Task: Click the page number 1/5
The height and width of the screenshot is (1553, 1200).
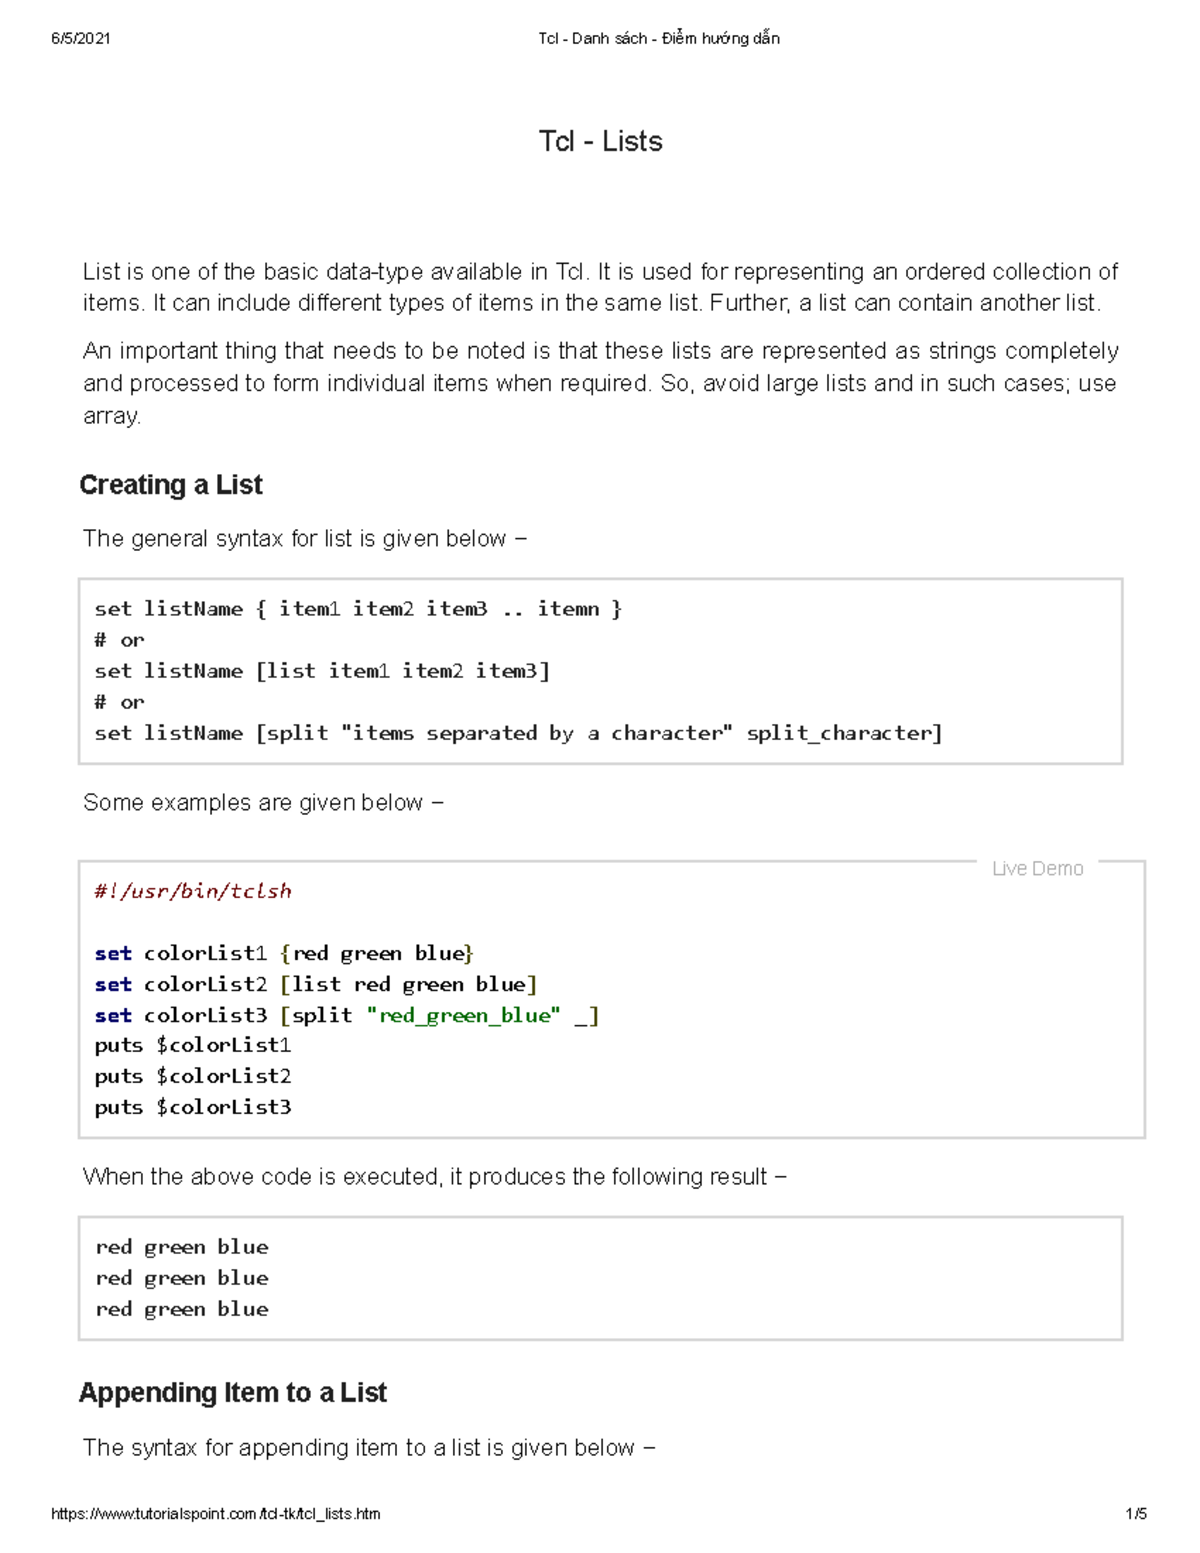Action: click(1135, 1513)
